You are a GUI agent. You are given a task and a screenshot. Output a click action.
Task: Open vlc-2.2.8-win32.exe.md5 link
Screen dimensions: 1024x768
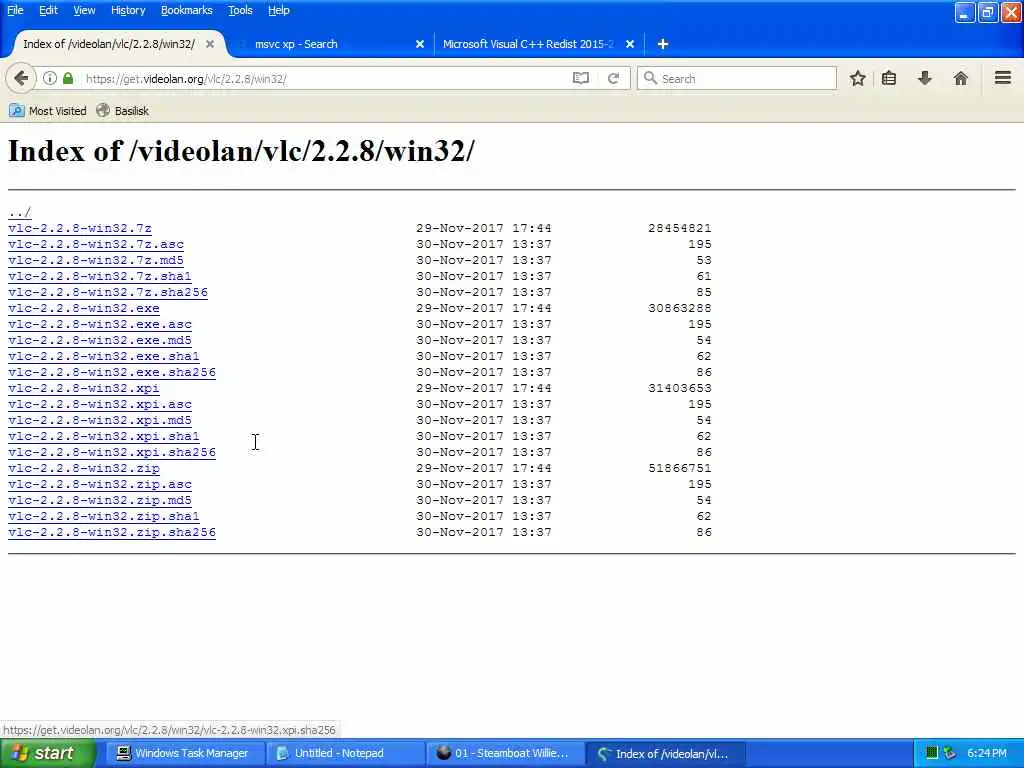pos(100,340)
